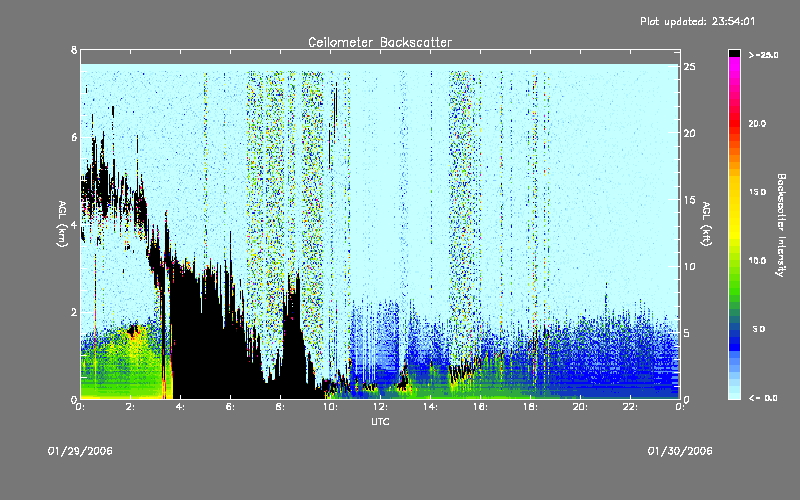This screenshot has height=500, width=800.
Task: Select the "Plot updated: 23:54:01" timestamp
Action: point(697,21)
